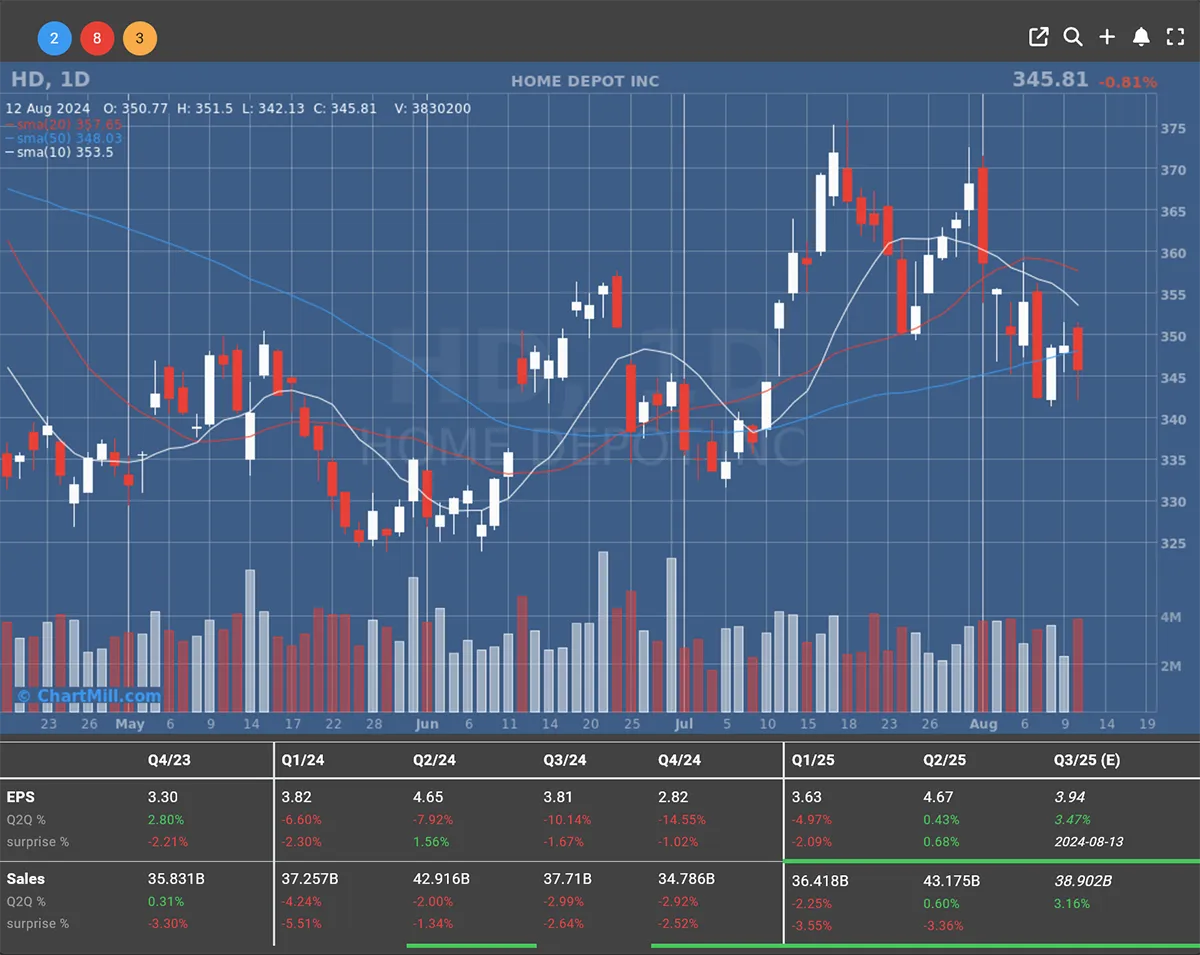Click the EPS surprise value 1.56%
Screen dimensions: 1200x955
432,841
